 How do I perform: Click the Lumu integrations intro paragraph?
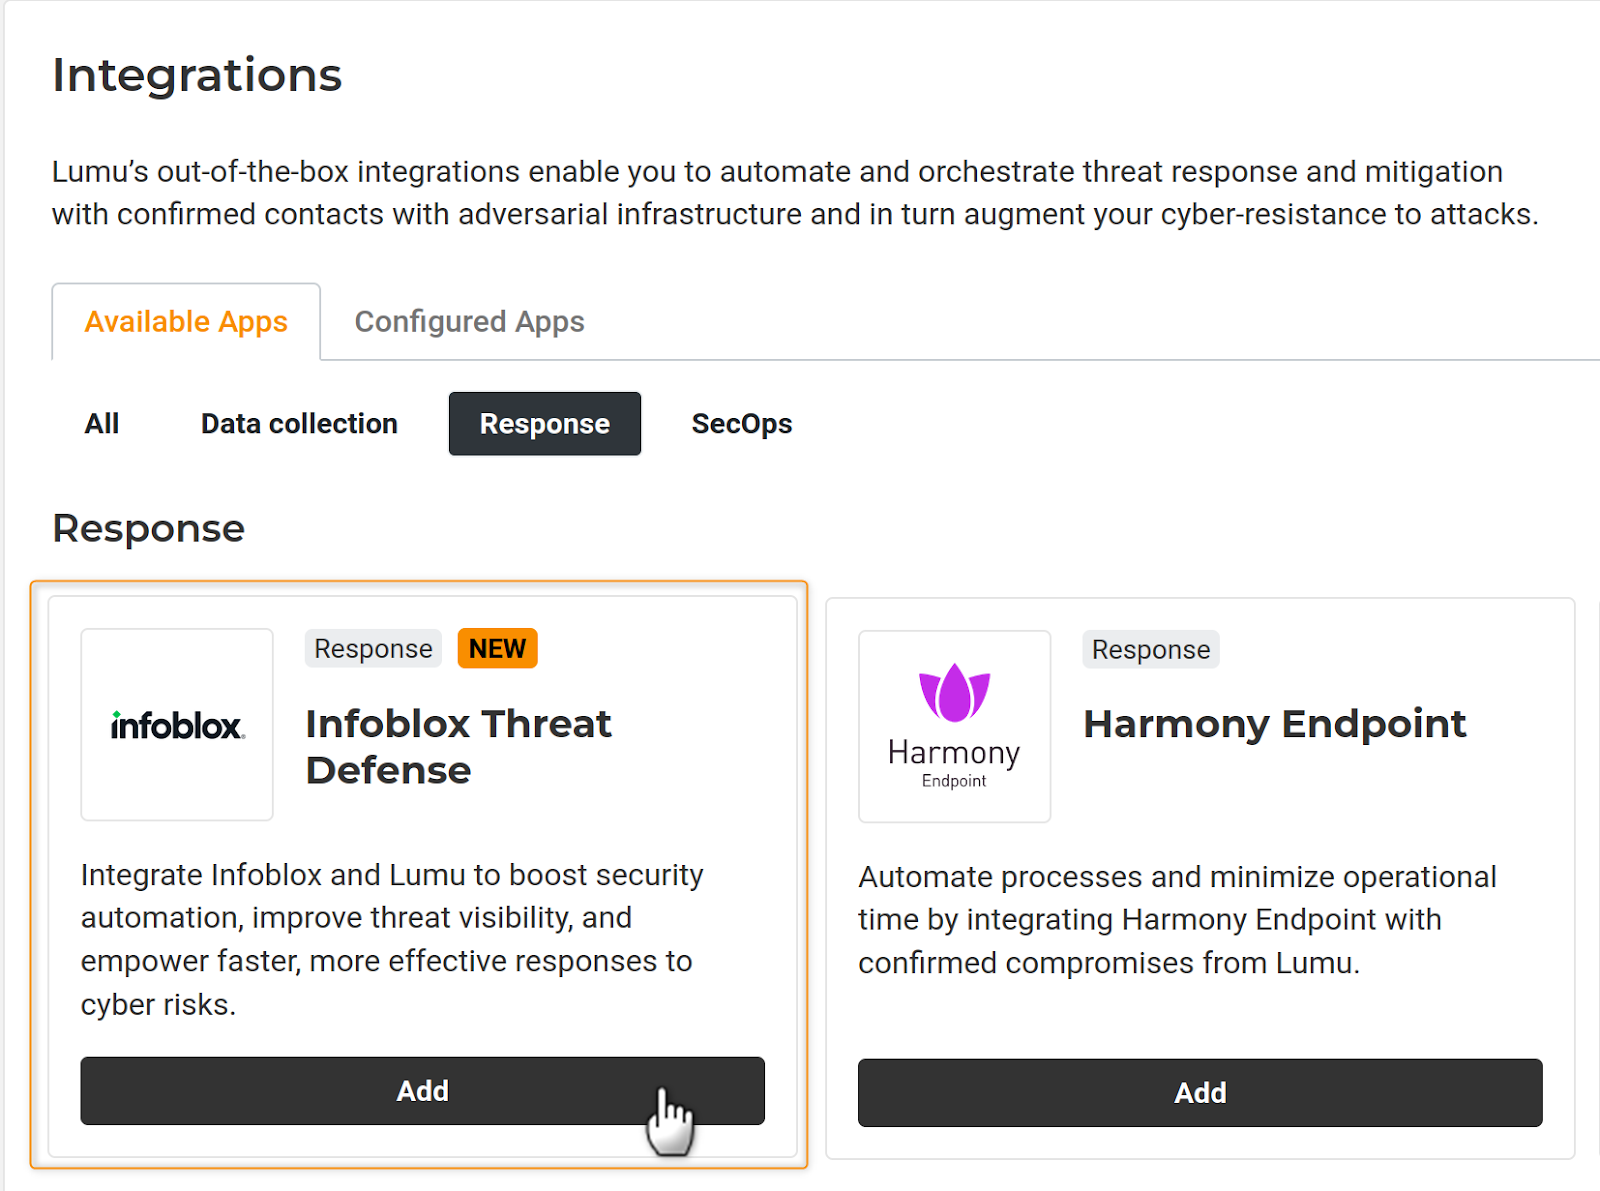click(x=794, y=193)
